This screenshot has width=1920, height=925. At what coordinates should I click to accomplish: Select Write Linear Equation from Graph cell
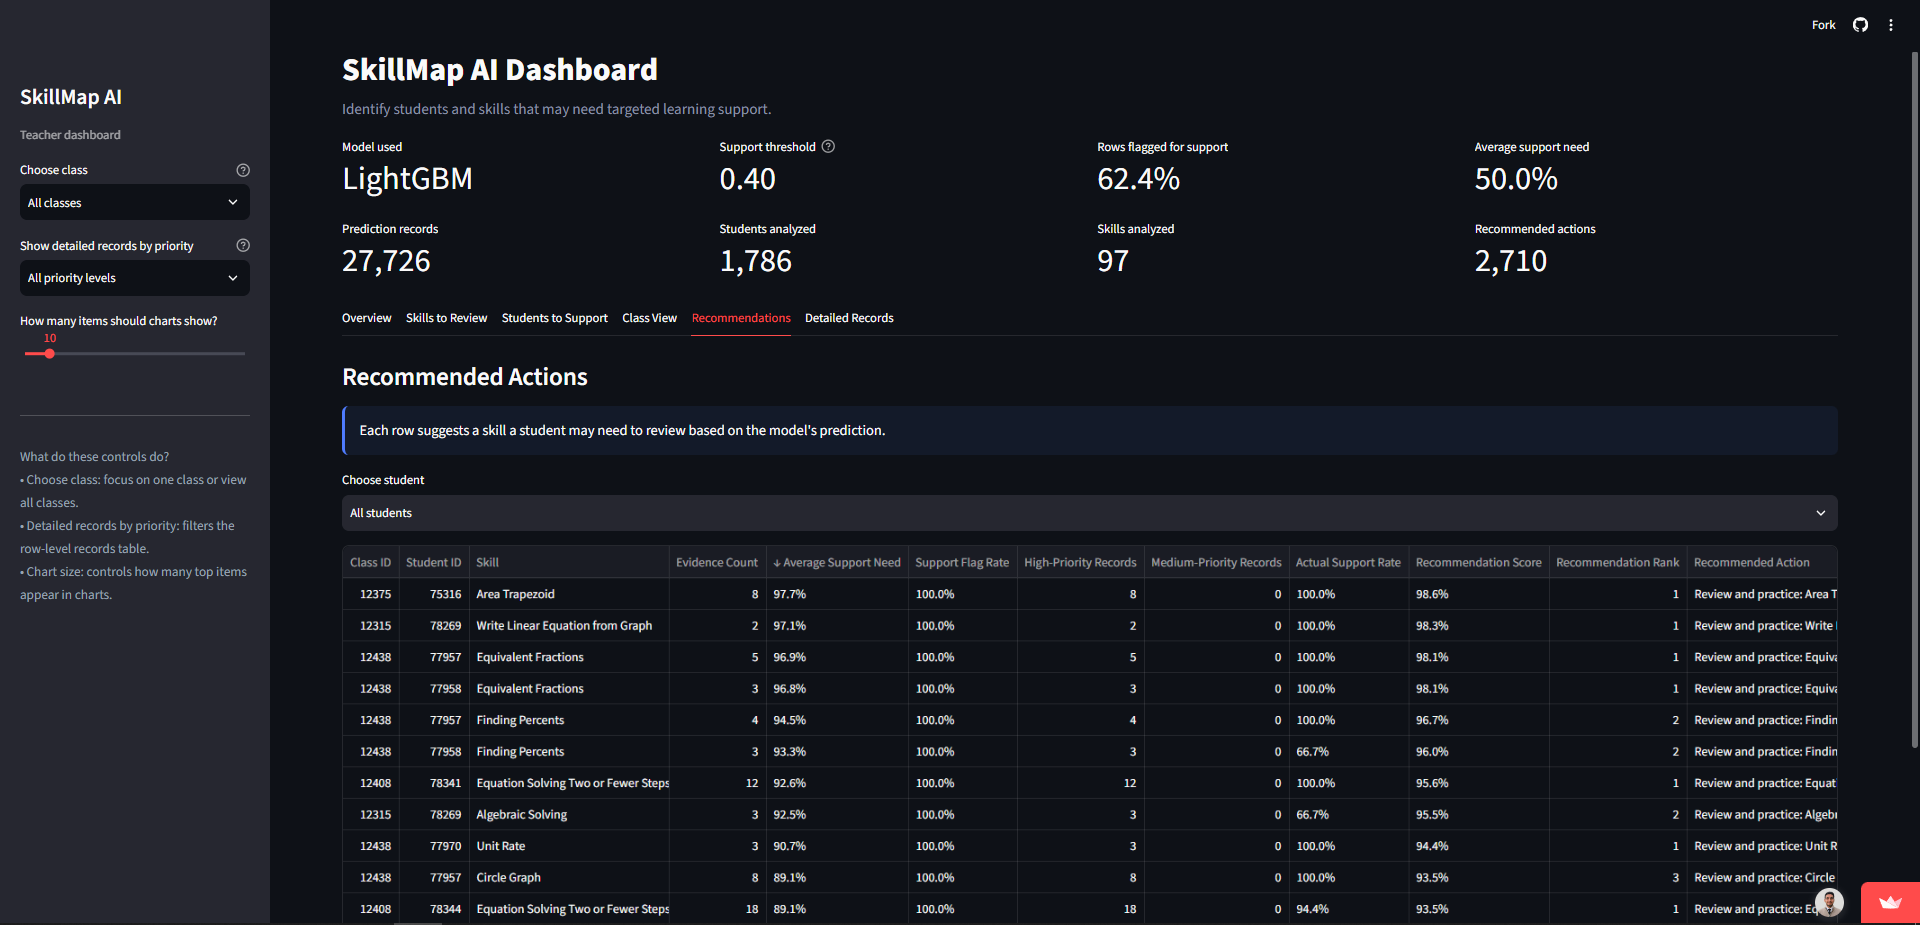point(568,625)
